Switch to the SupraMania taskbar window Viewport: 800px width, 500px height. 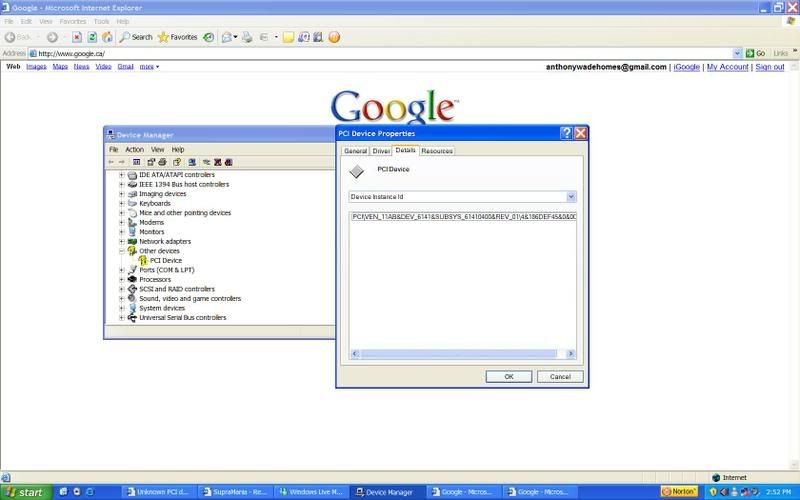click(x=235, y=492)
